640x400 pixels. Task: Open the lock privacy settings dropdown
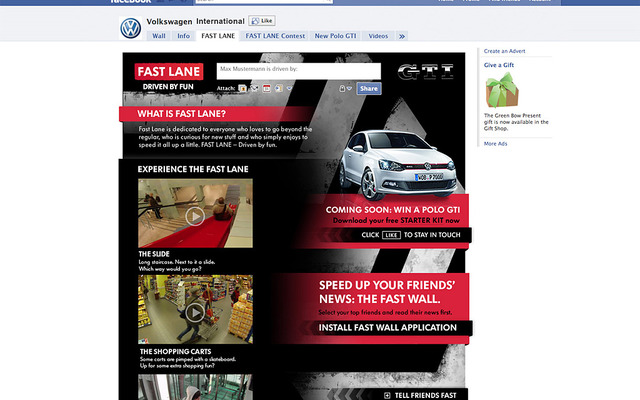click(345, 88)
